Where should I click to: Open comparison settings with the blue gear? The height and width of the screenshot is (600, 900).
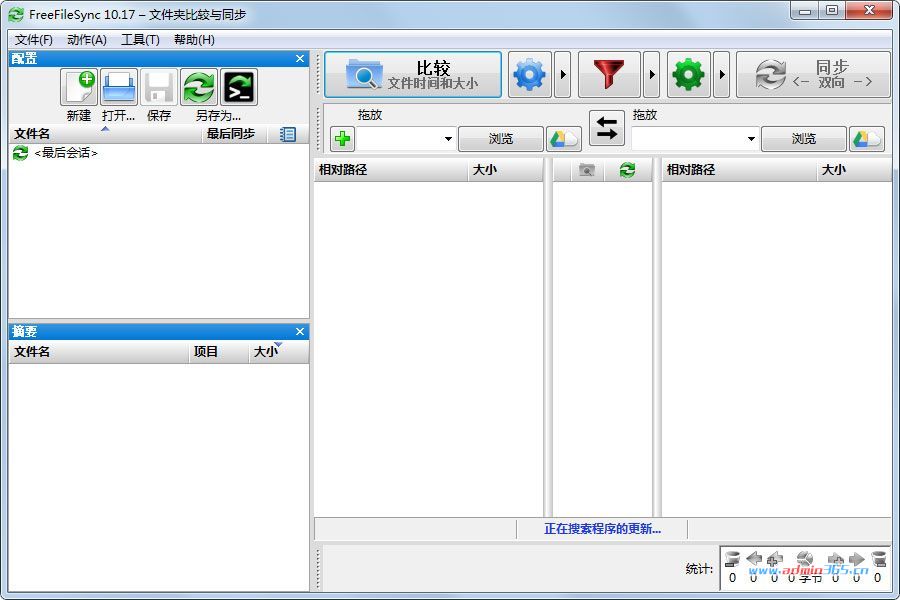530,75
